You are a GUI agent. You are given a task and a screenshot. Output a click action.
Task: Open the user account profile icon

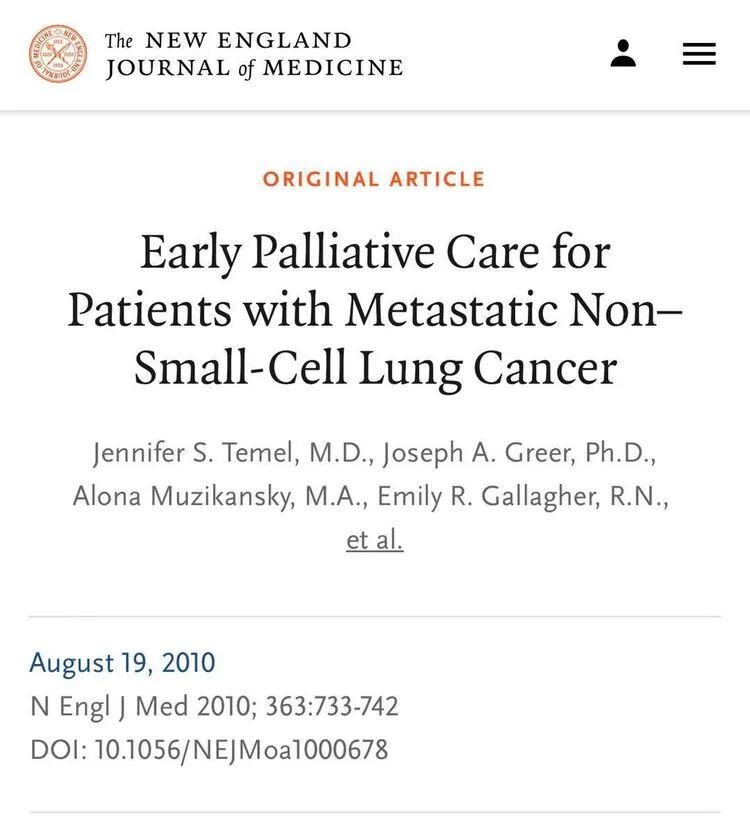tap(623, 53)
